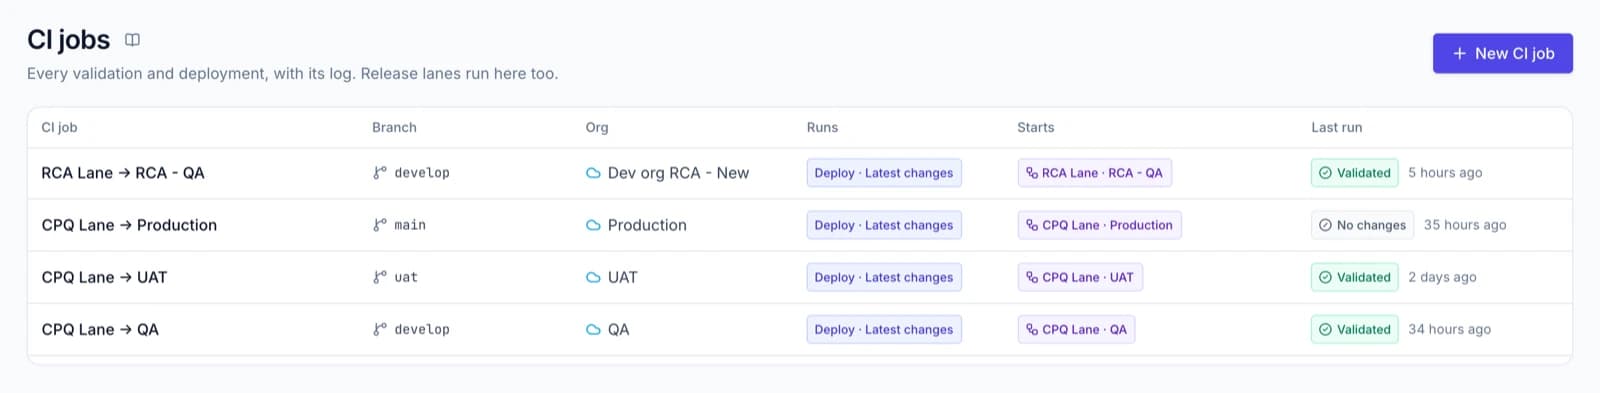Screen dimensions: 1600x393
Task: Open the CPQ Lane → Production job
Action: tap(129, 225)
